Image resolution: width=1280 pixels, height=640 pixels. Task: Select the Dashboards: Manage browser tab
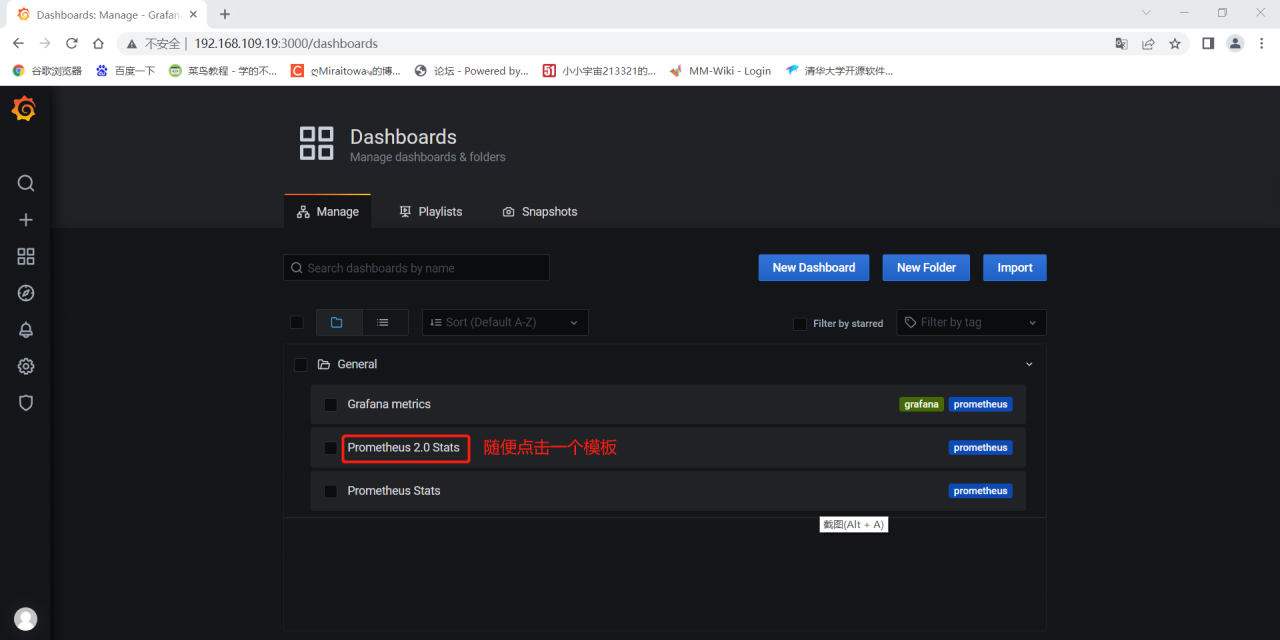click(106, 15)
